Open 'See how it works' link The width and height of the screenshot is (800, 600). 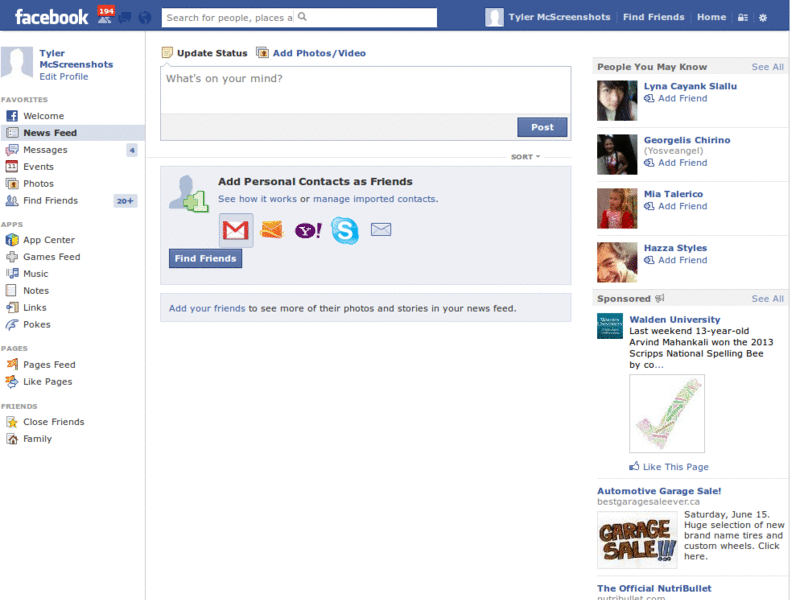pos(257,199)
